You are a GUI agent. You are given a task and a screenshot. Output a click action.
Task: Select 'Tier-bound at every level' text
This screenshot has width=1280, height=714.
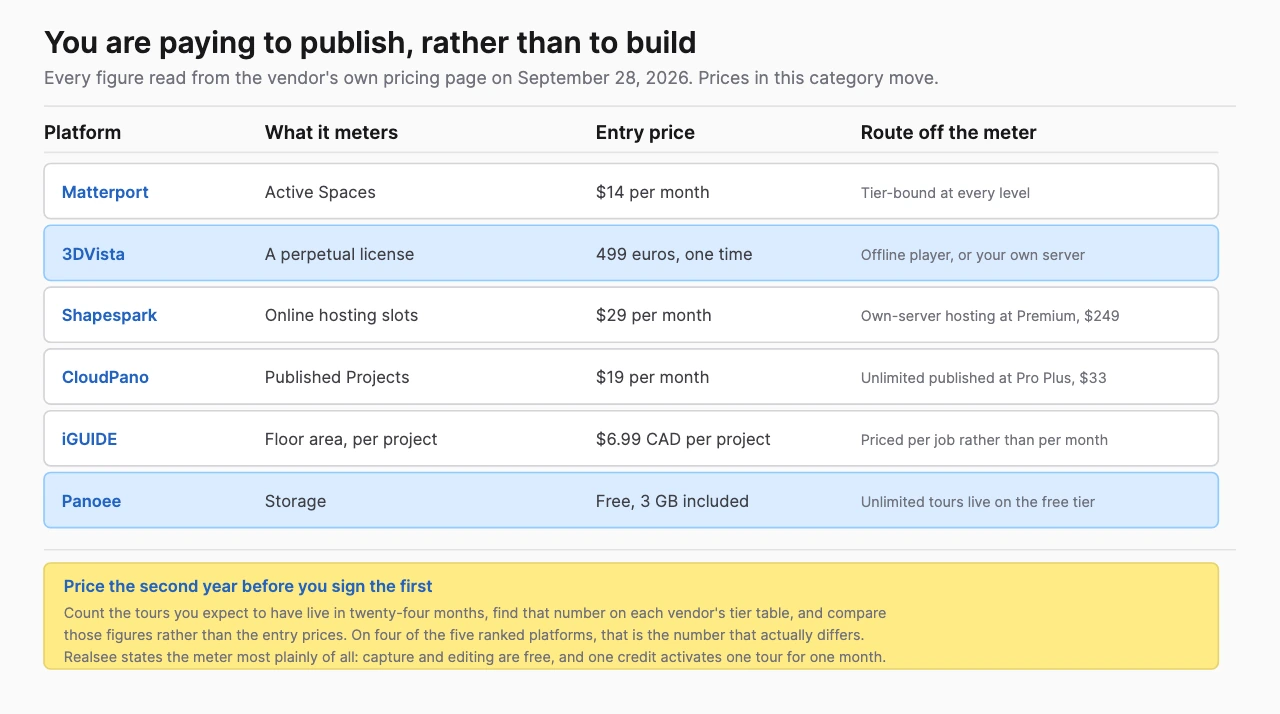(945, 193)
